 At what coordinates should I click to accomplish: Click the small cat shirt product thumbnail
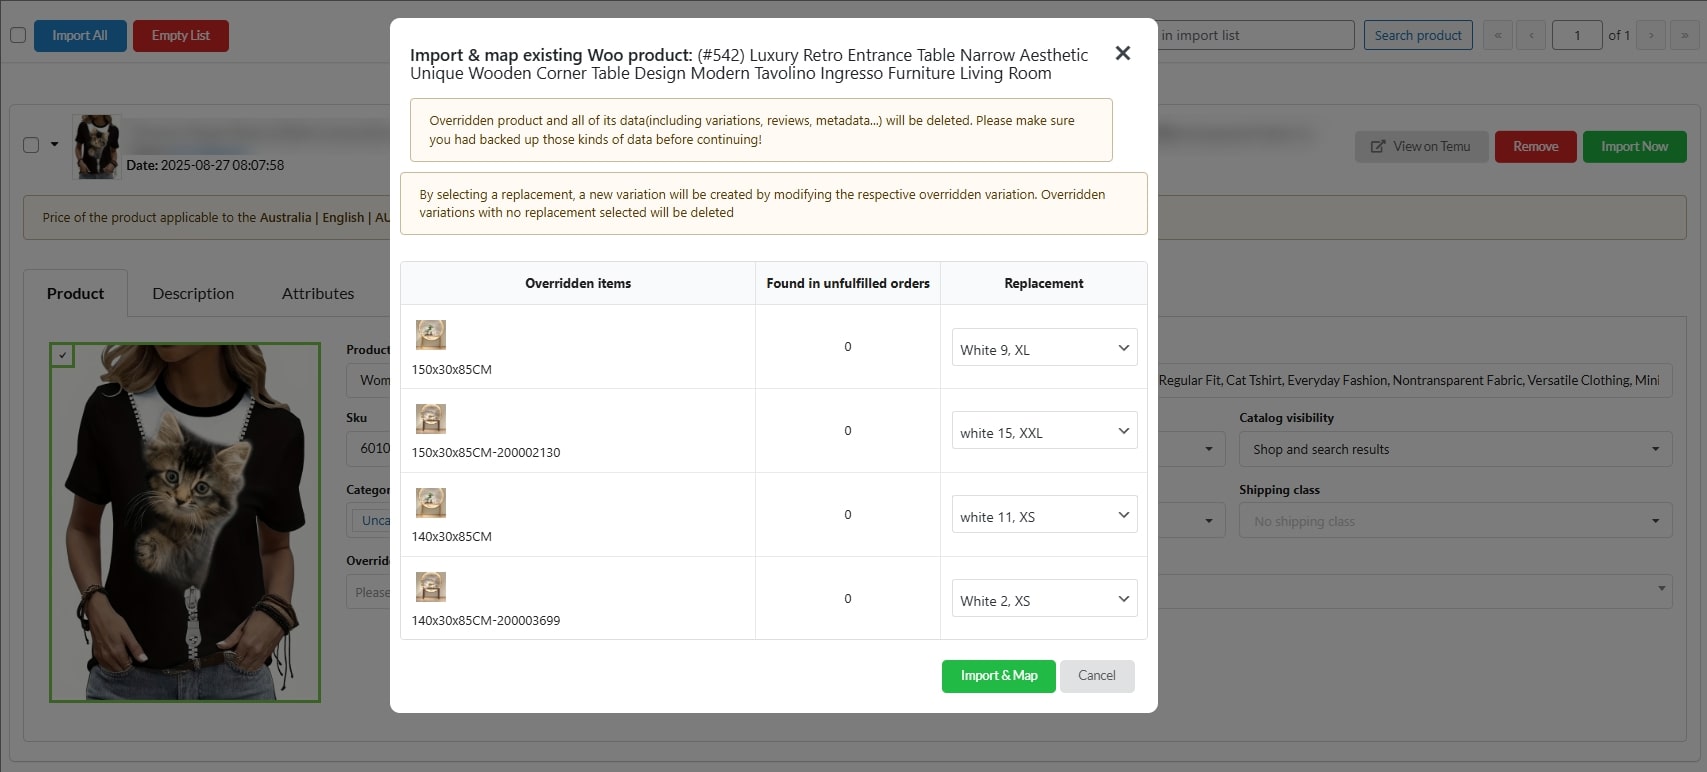96,147
